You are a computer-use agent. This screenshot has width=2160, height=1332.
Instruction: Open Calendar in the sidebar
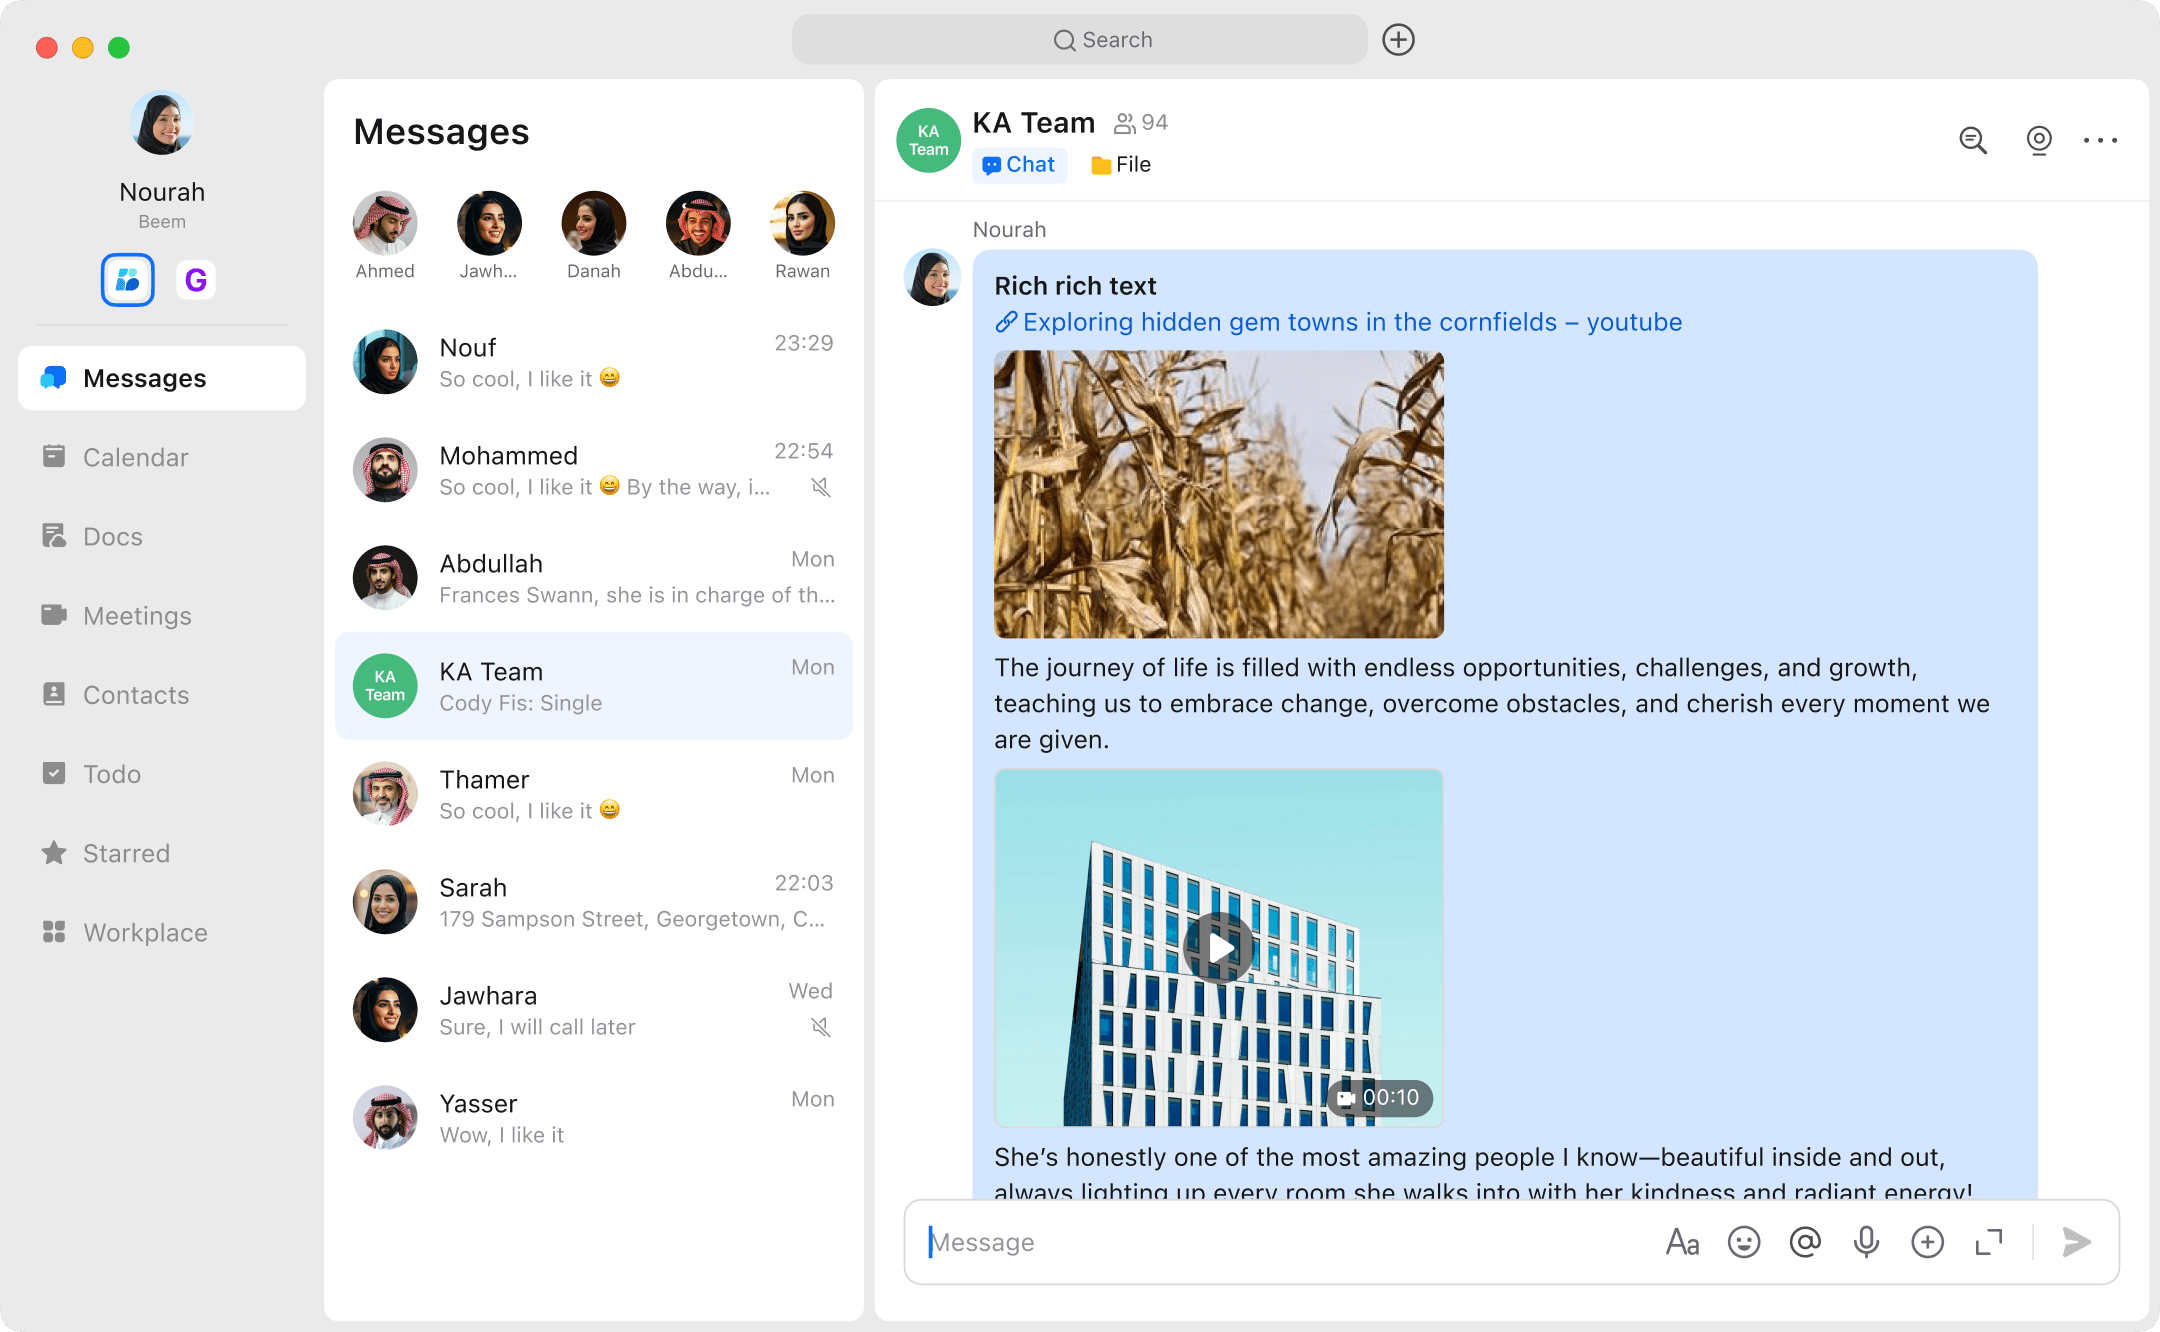tap(135, 457)
